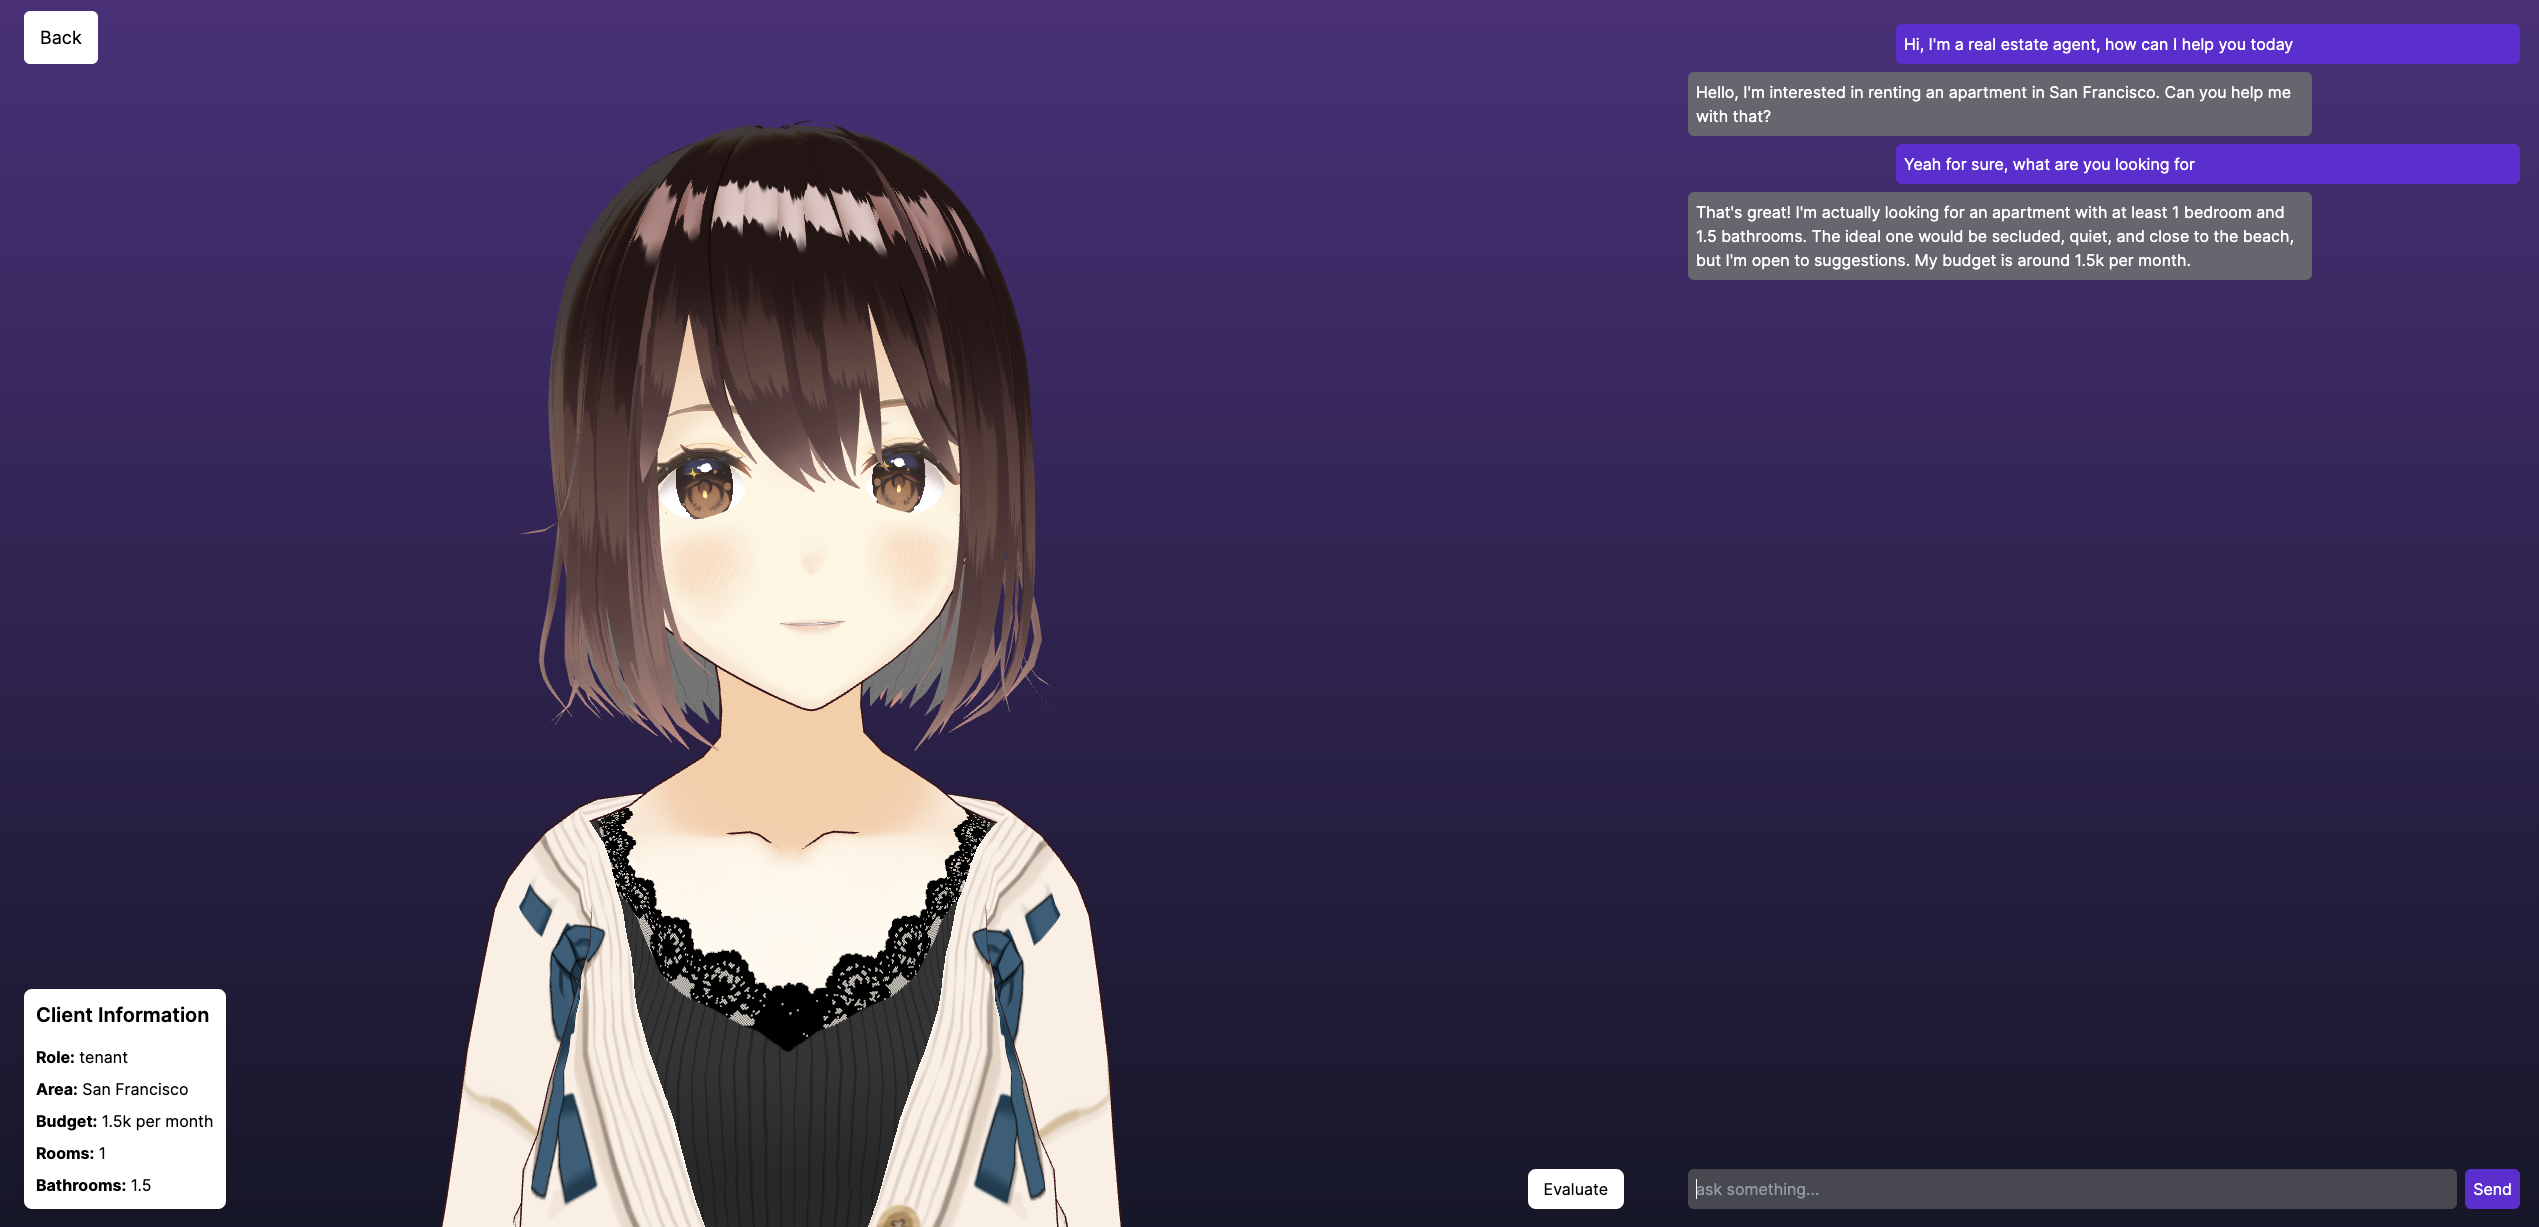Viewport: 2539px width, 1227px height.
Task: Click the client's San Francisco apartment message
Action: click(x=1998, y=104)
